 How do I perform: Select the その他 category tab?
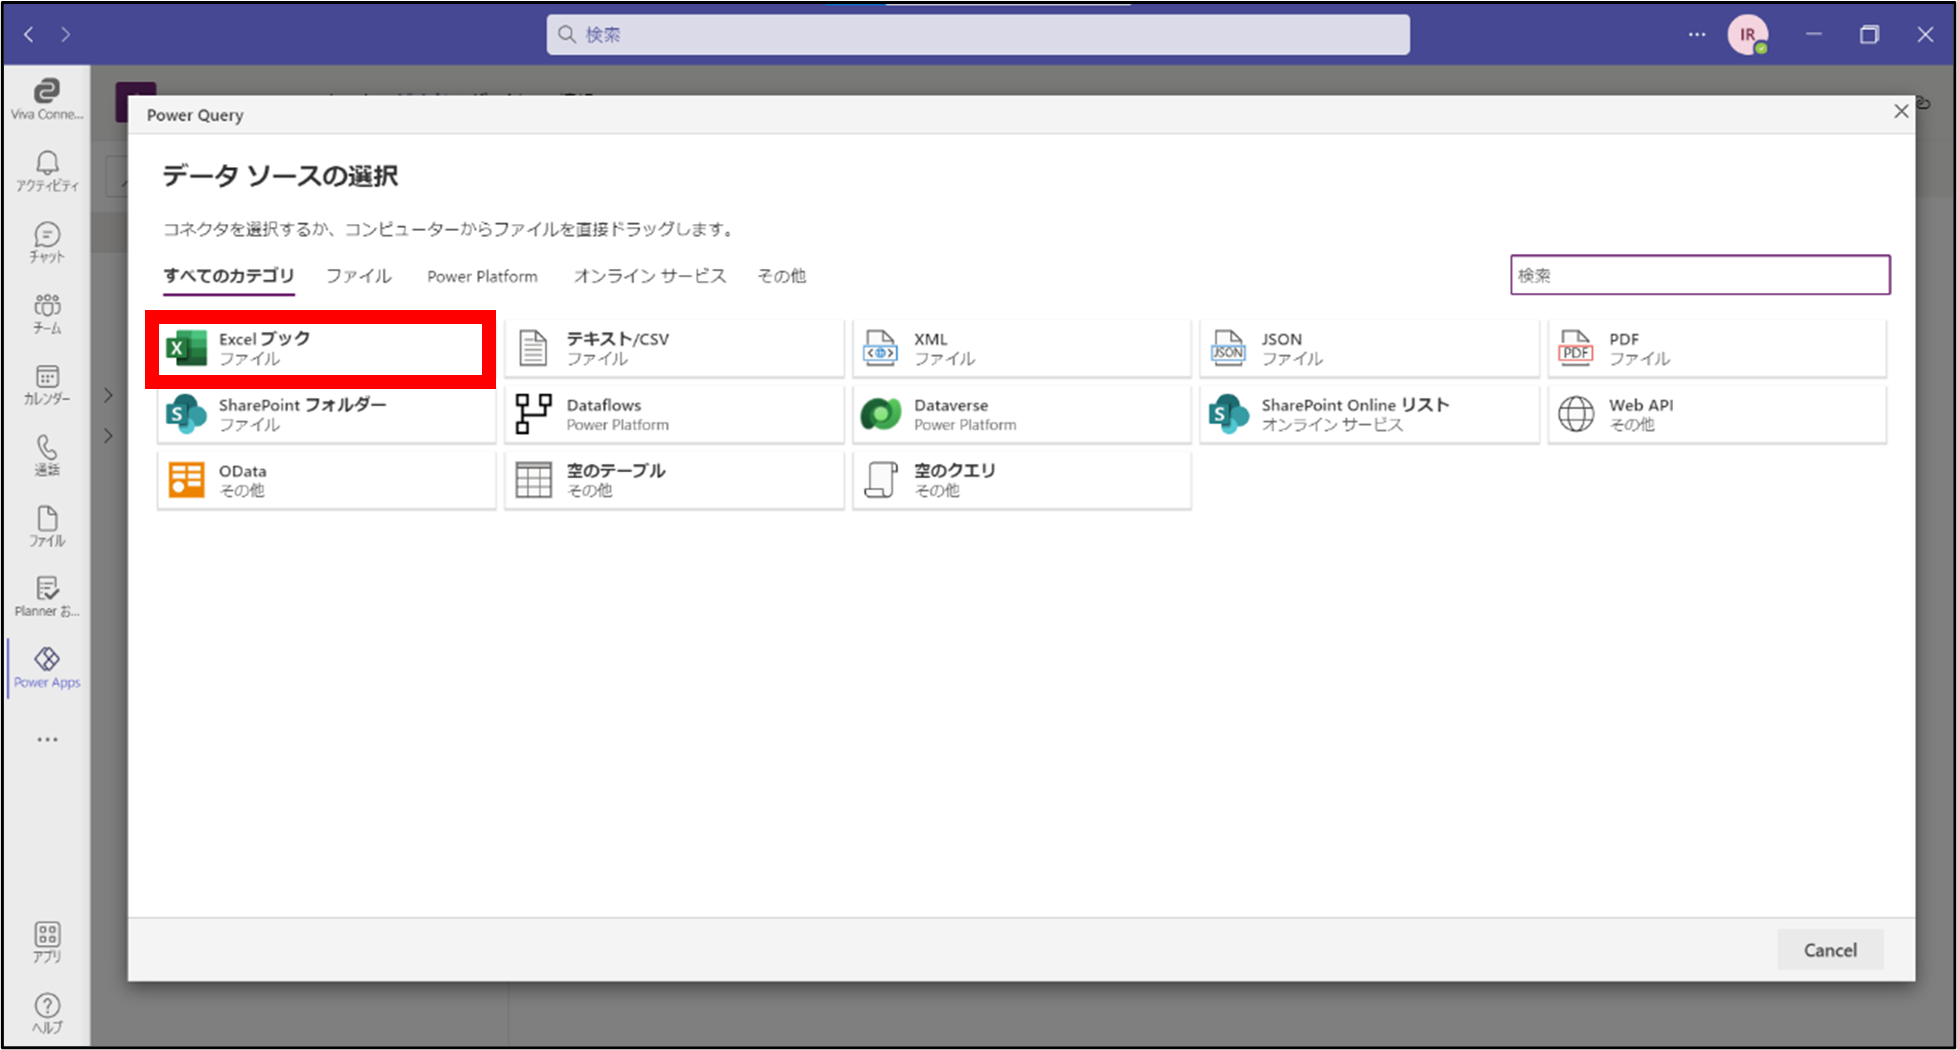click(x=781, y=276)
